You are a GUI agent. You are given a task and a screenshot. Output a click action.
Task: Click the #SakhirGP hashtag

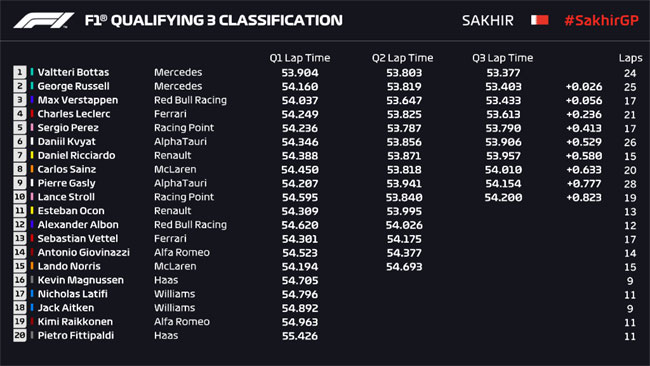pyautogui.click(x=601, y=20)
